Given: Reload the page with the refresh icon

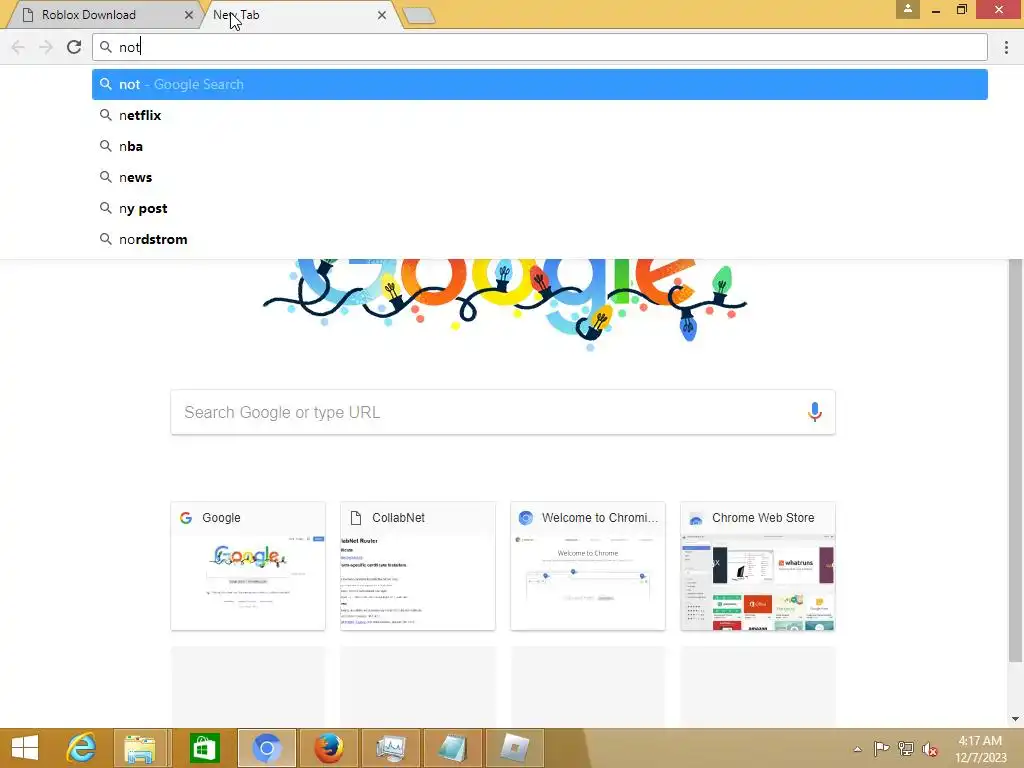Looking at the screenshot, I should (x=74, y=47).
